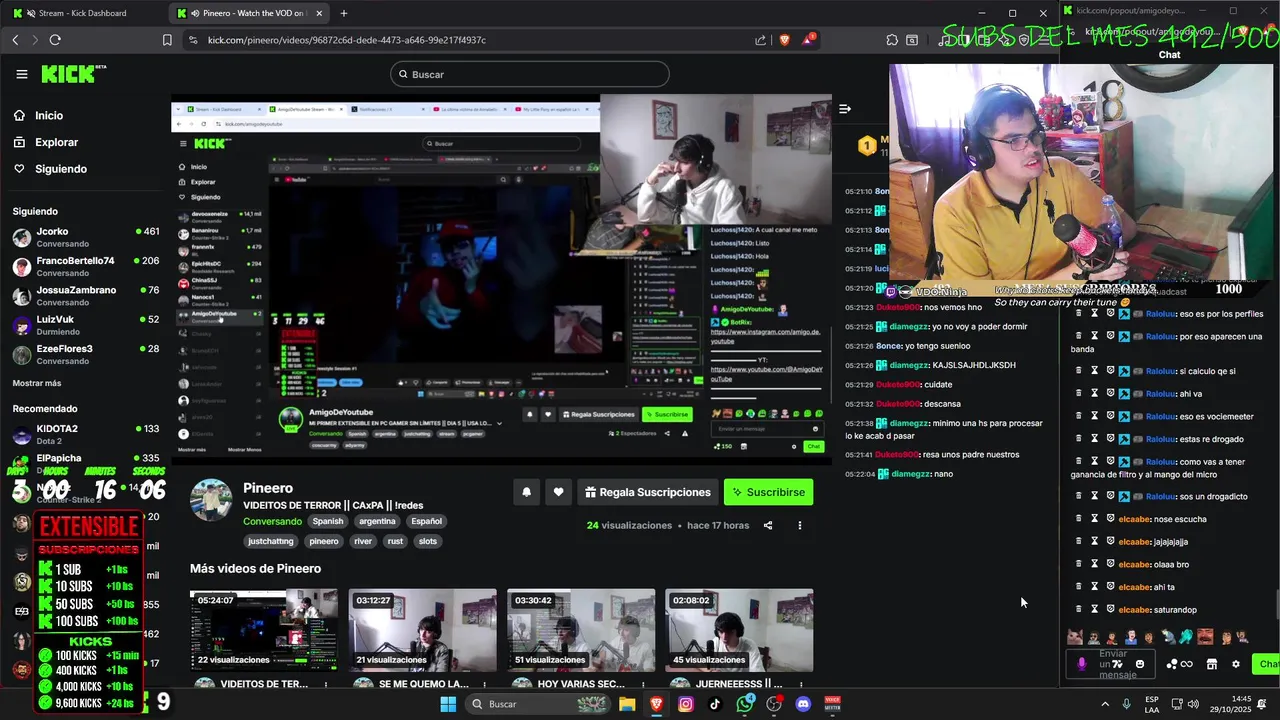Click Regala Suscripciones button

[648, 492]
